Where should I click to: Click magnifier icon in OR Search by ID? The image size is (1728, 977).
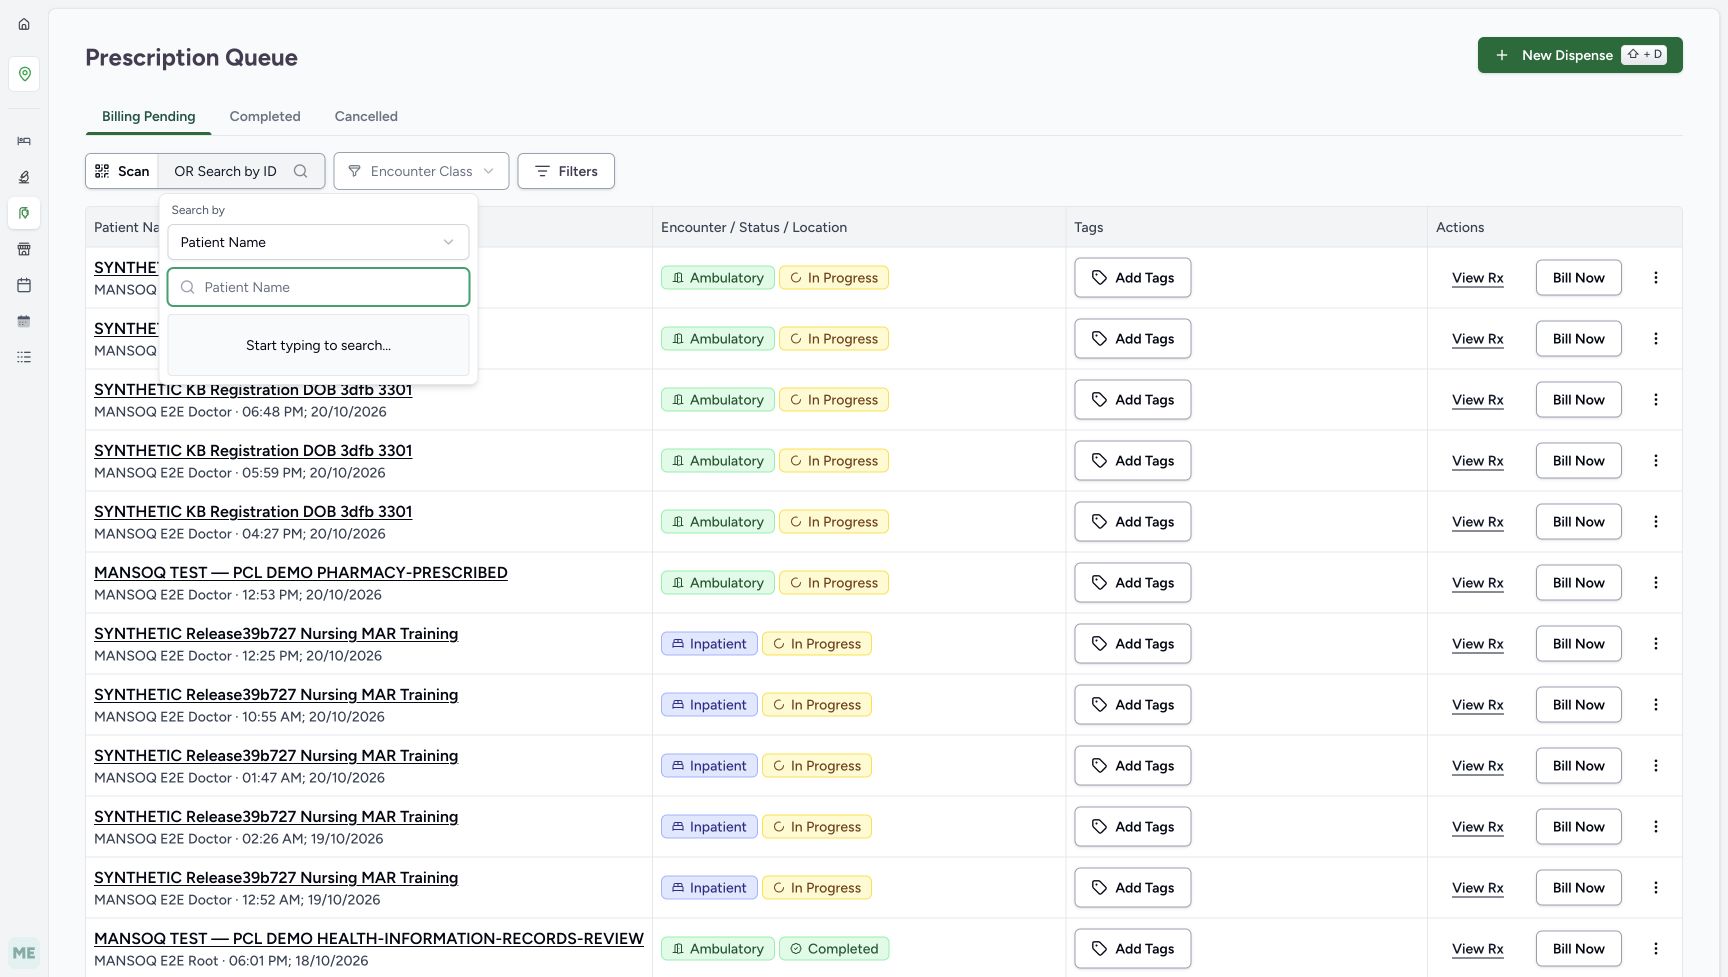[x=300, y=171]
